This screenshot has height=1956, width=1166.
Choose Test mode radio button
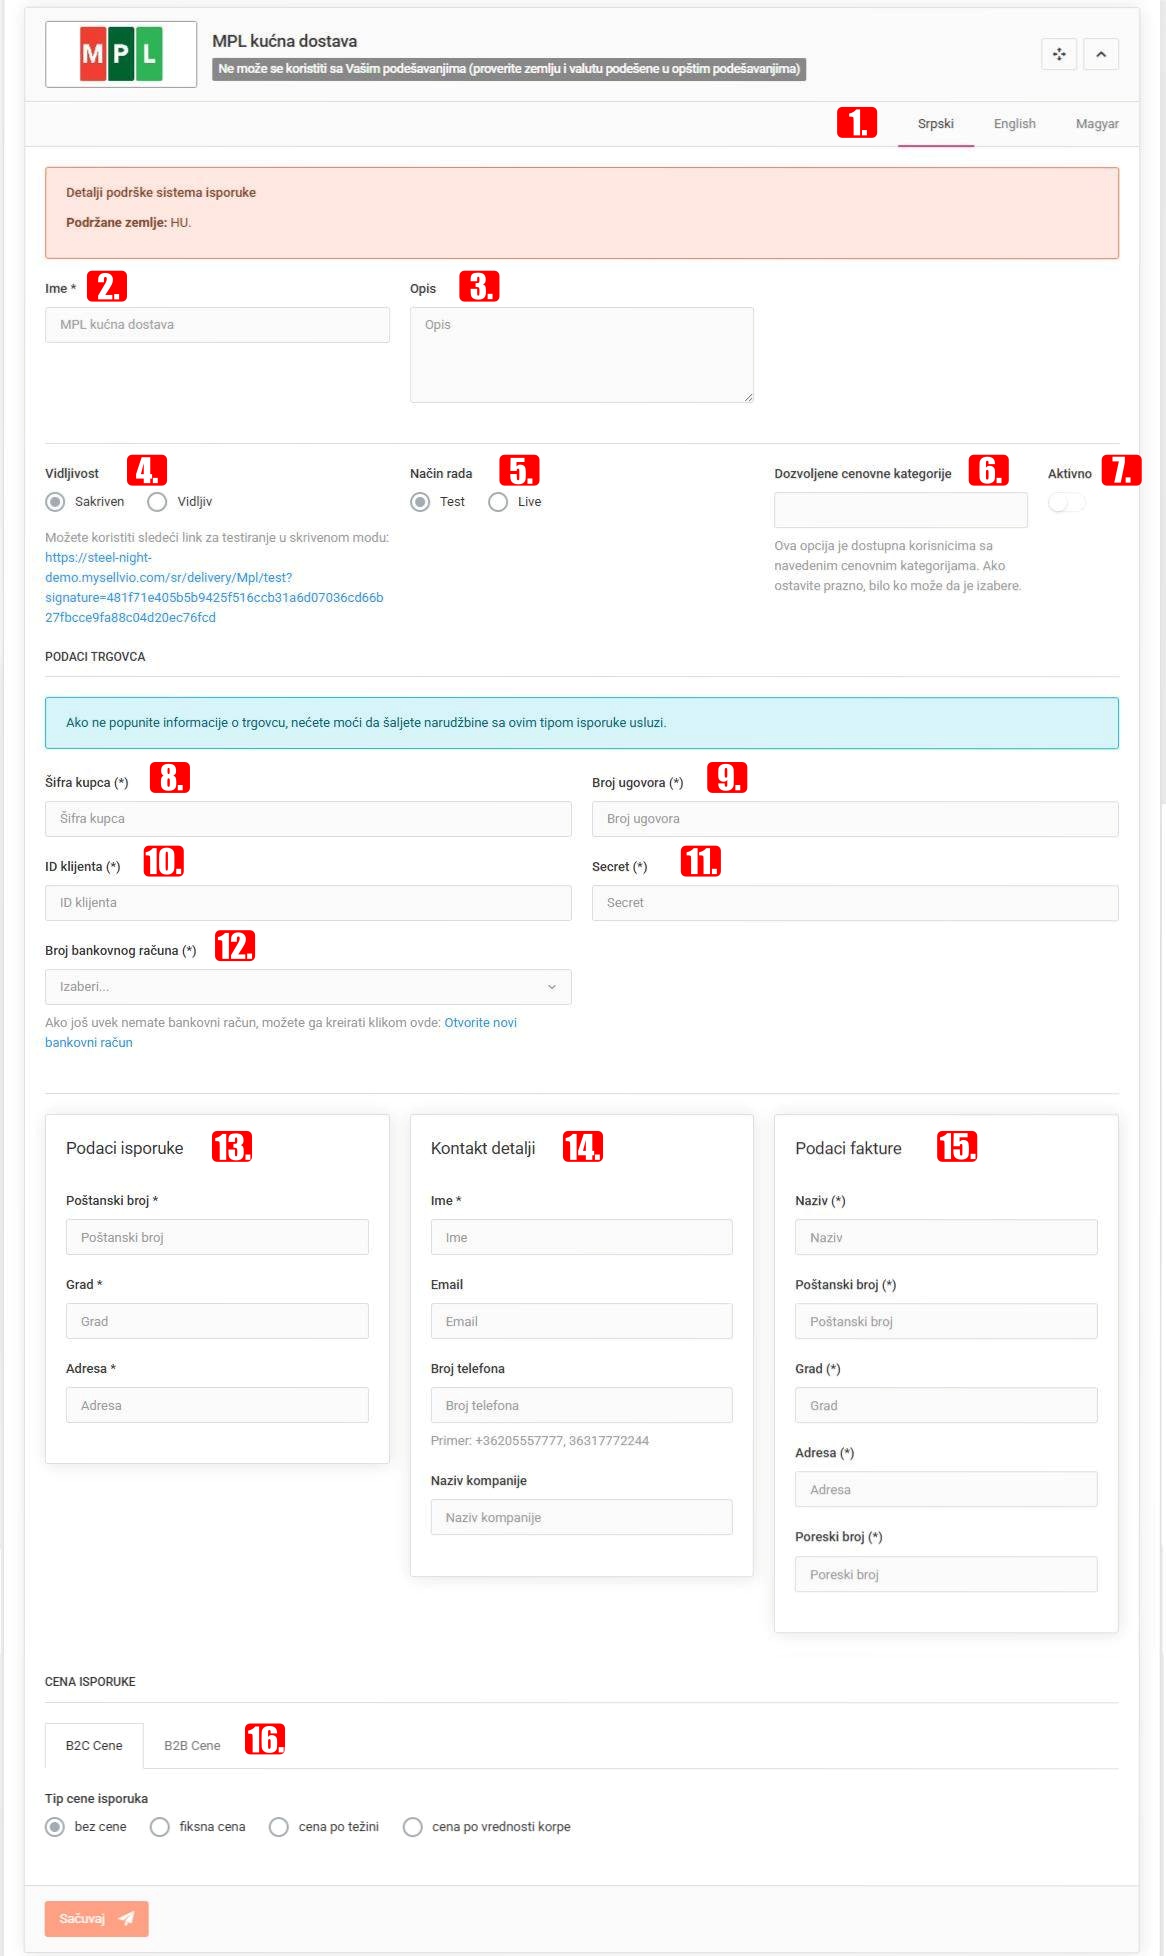click(421, 502)
